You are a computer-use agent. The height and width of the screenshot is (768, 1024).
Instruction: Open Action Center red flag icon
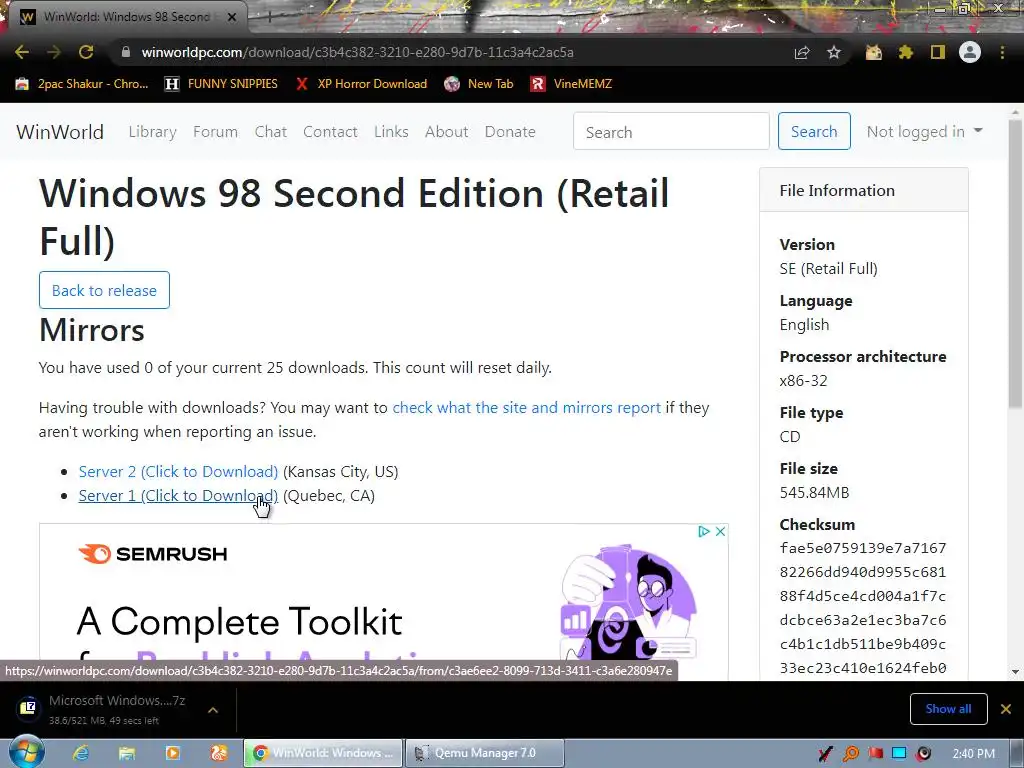pyautogui.click(x=875, y=754)
